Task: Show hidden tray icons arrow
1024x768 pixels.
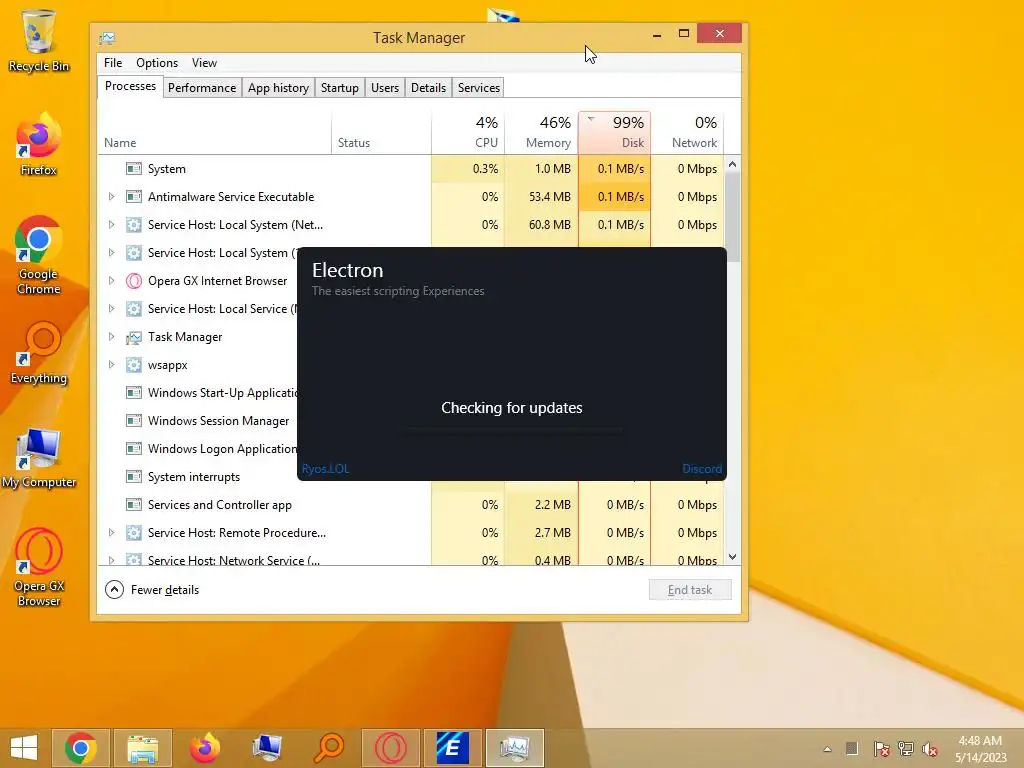Action: [827, 749]
